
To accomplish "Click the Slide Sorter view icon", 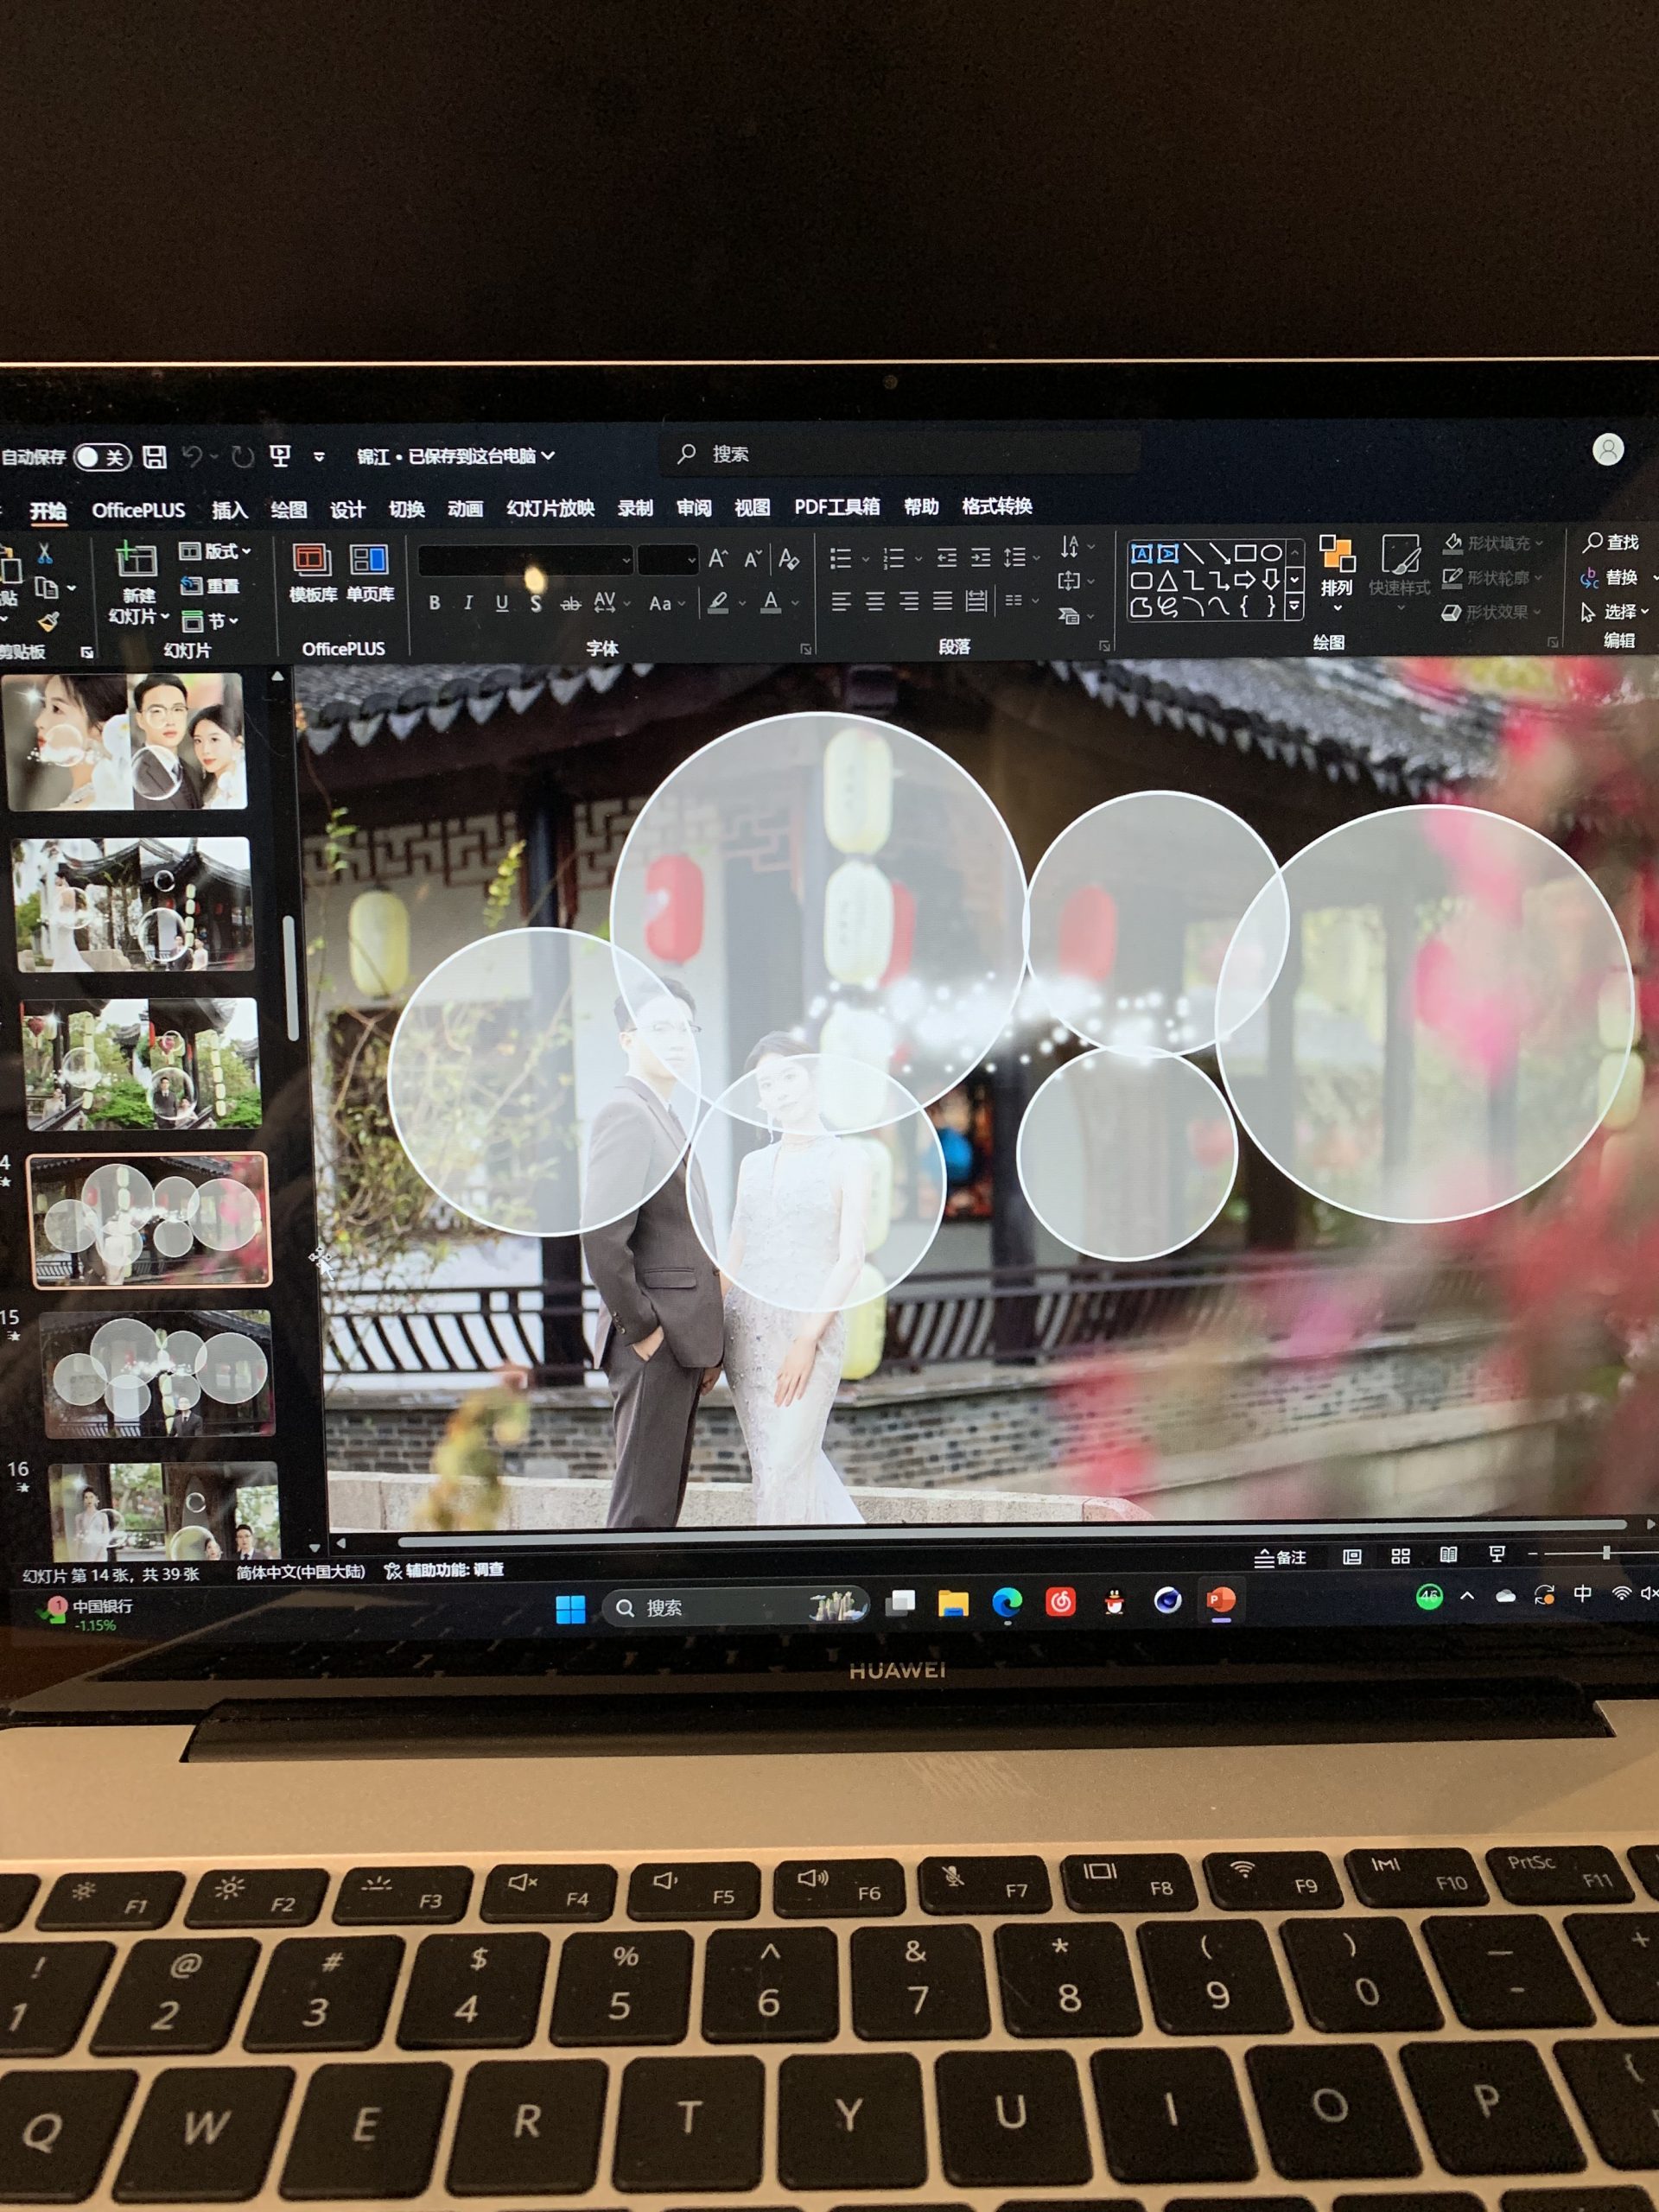I will pos(1400,1556).
